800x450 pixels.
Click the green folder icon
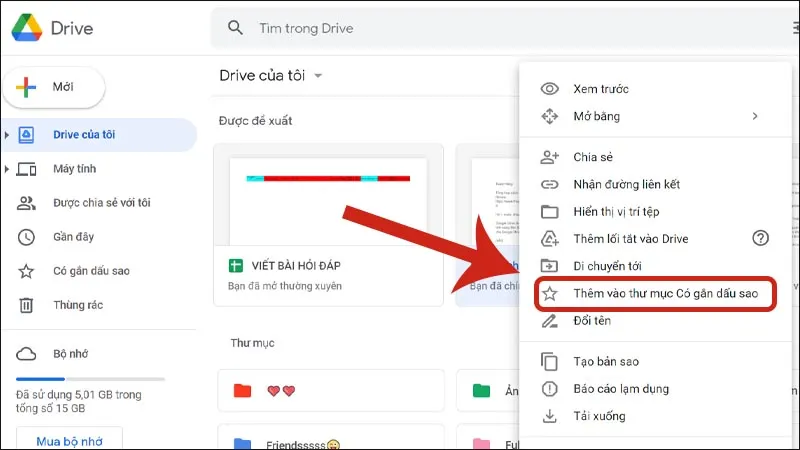click(x=481, y=391)
